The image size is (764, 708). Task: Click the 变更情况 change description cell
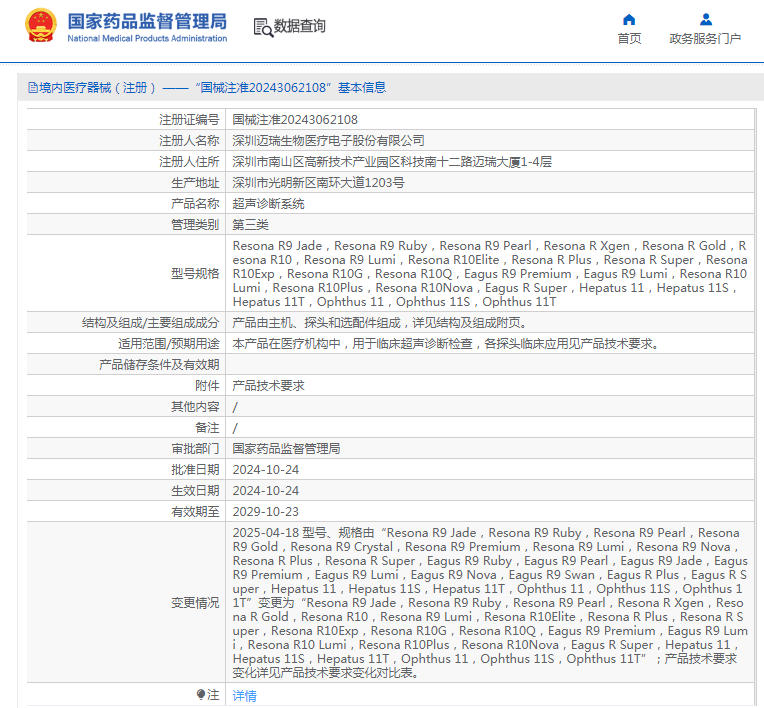tap(490, 602)
